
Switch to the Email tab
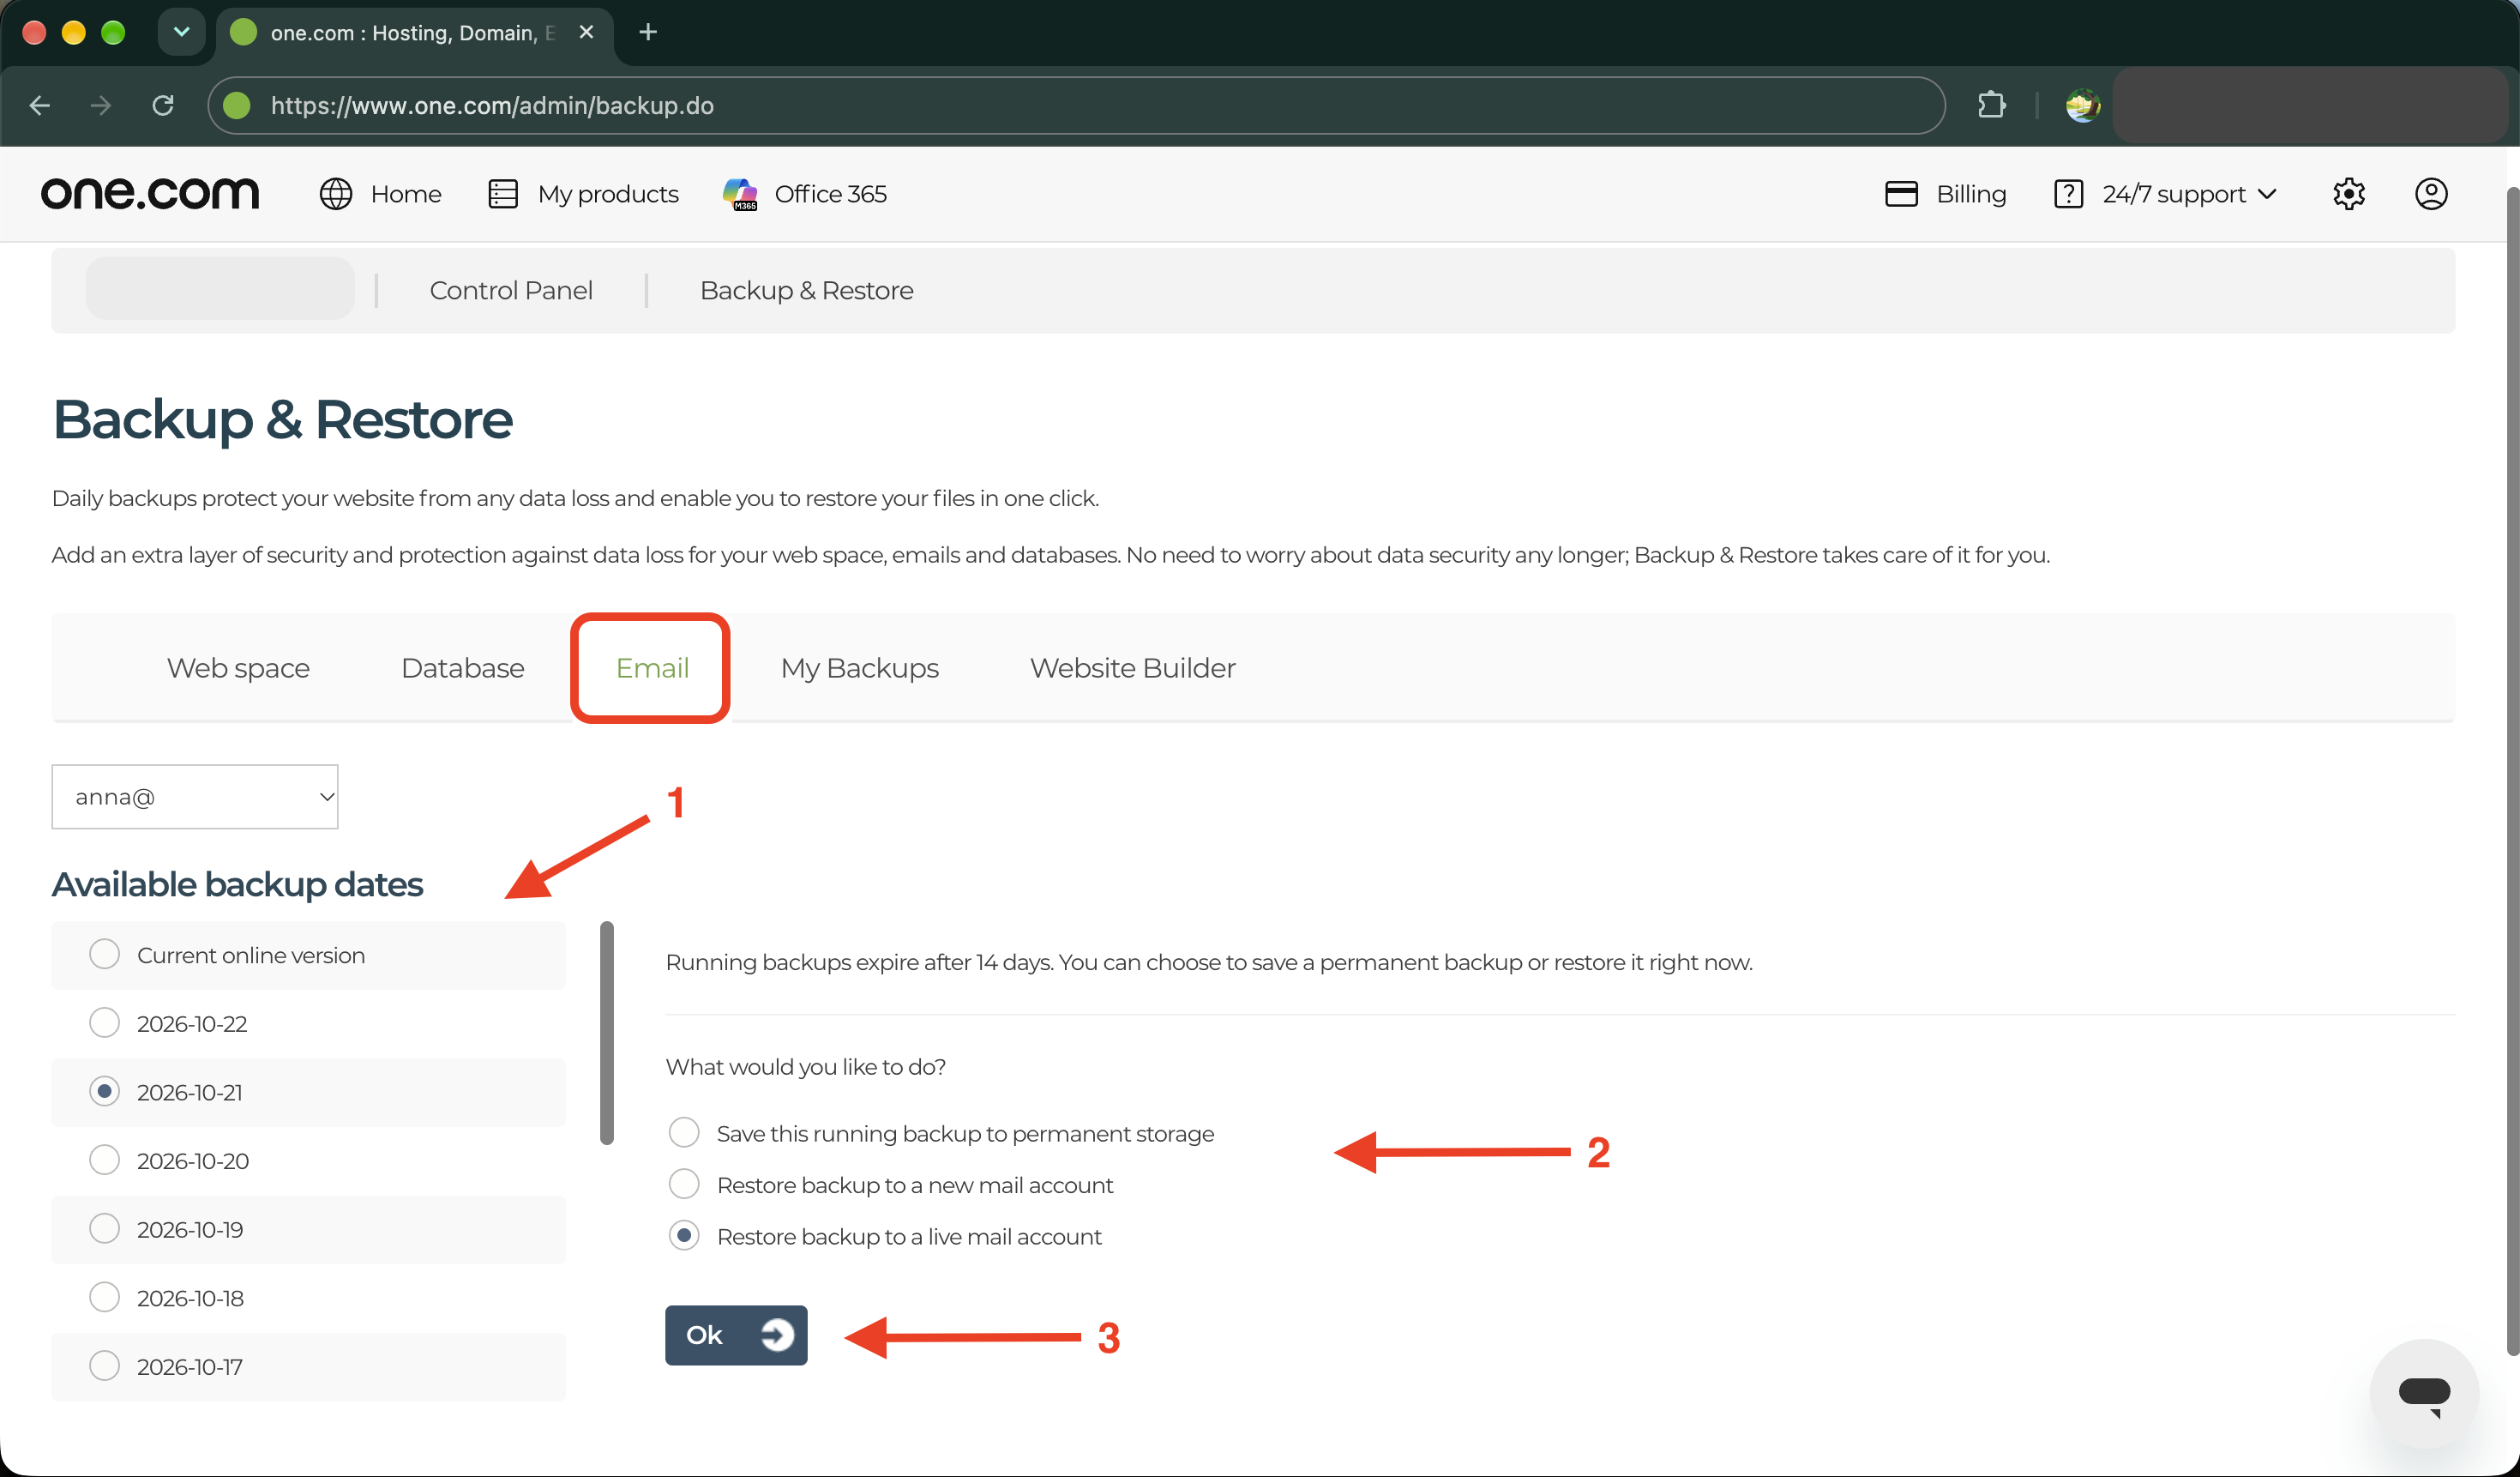(x=652, y=668)
